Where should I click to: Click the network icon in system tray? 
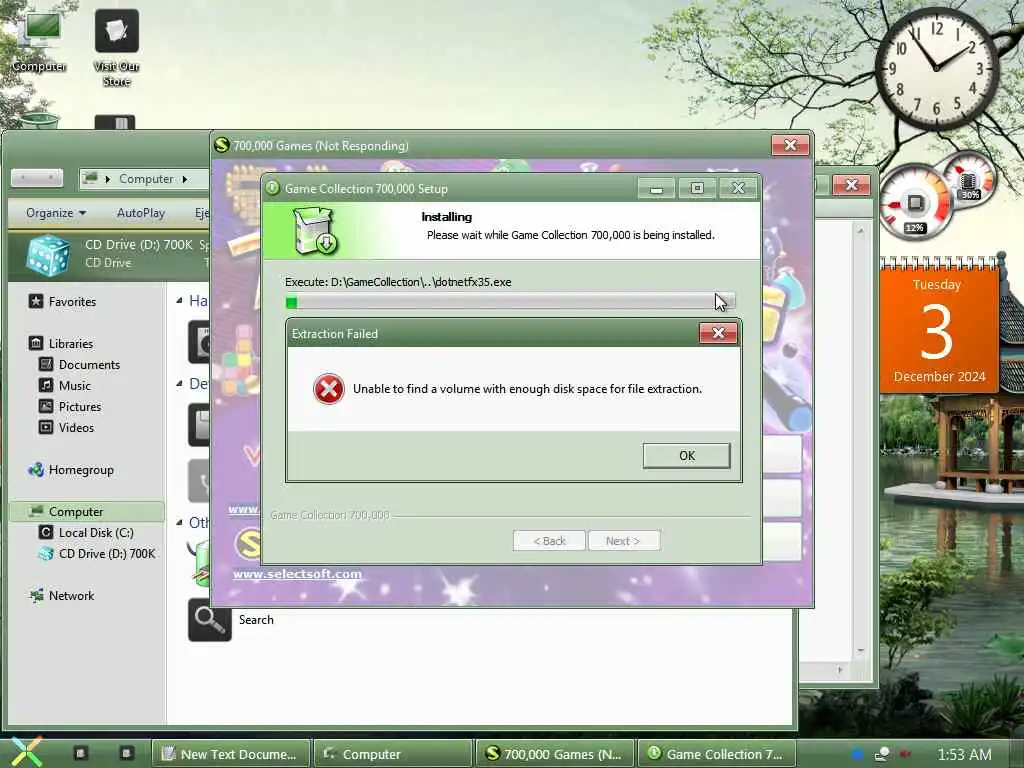click(882, 754)
